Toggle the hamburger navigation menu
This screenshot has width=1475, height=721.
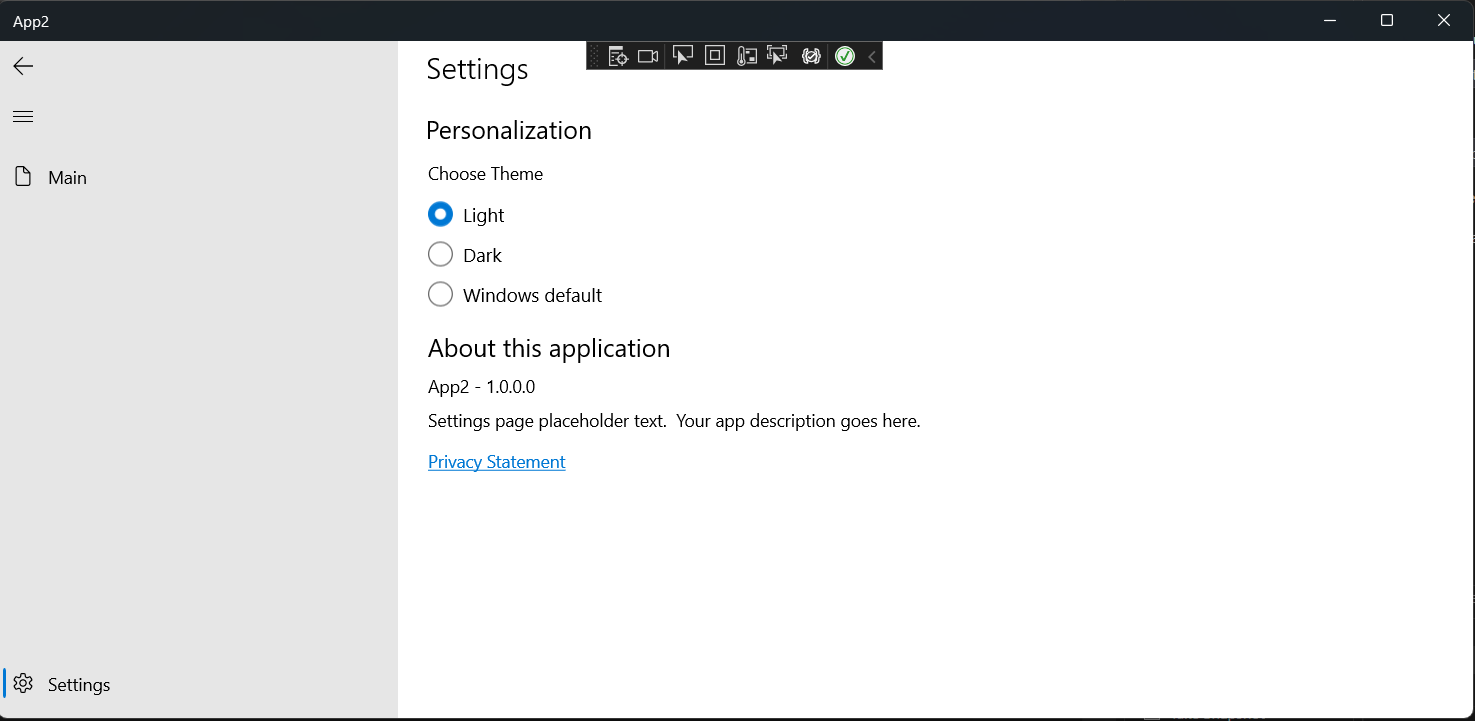(x=23, y=117)
